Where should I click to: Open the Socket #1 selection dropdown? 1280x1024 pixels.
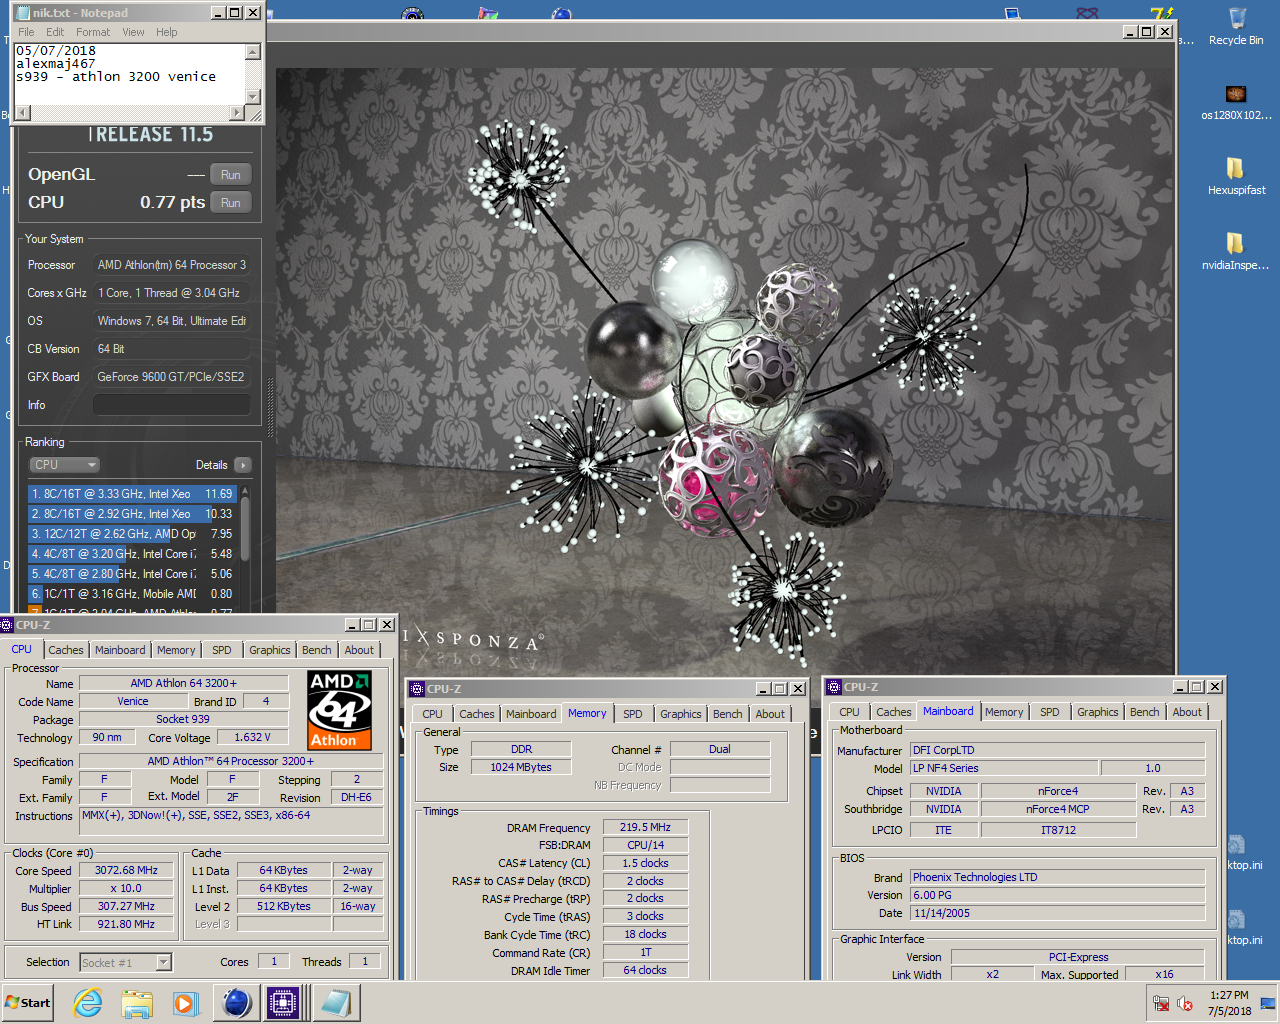click(126, 963)
